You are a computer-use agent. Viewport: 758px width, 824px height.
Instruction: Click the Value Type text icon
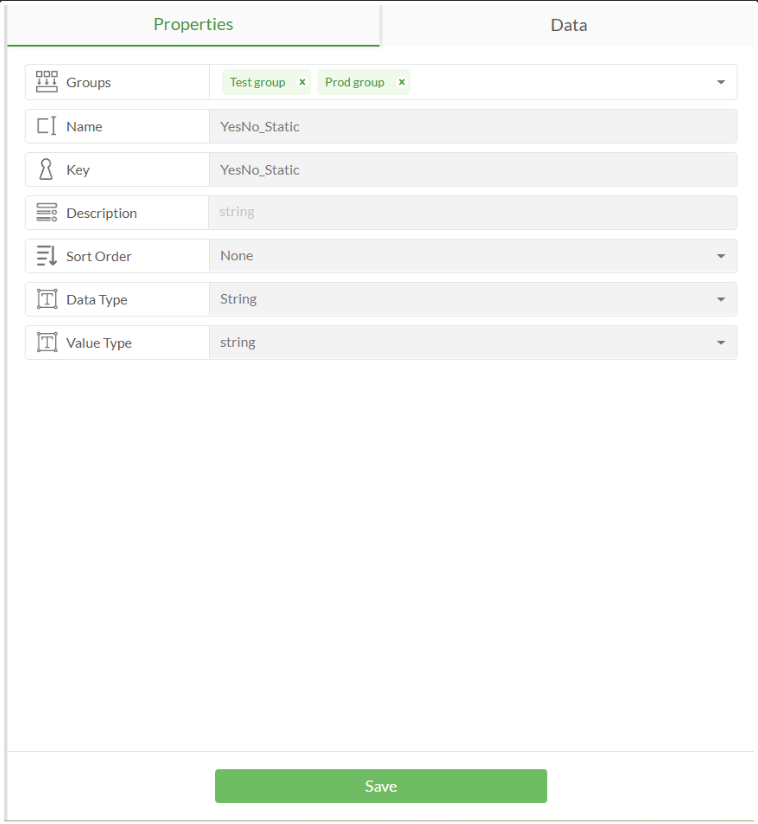[x=46, y=342]
